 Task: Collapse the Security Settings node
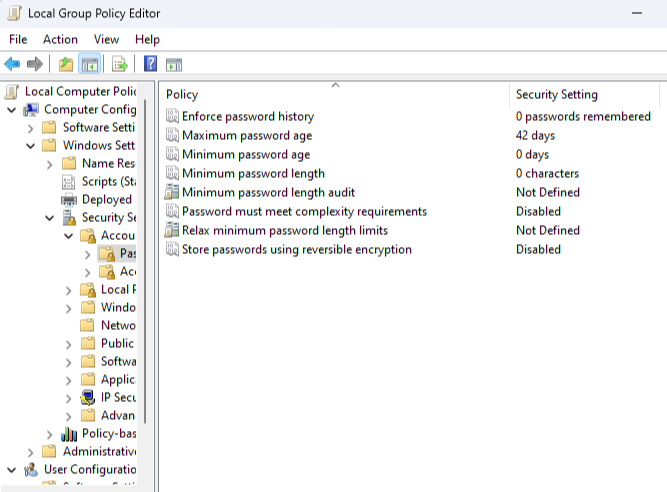click(50, 218)
